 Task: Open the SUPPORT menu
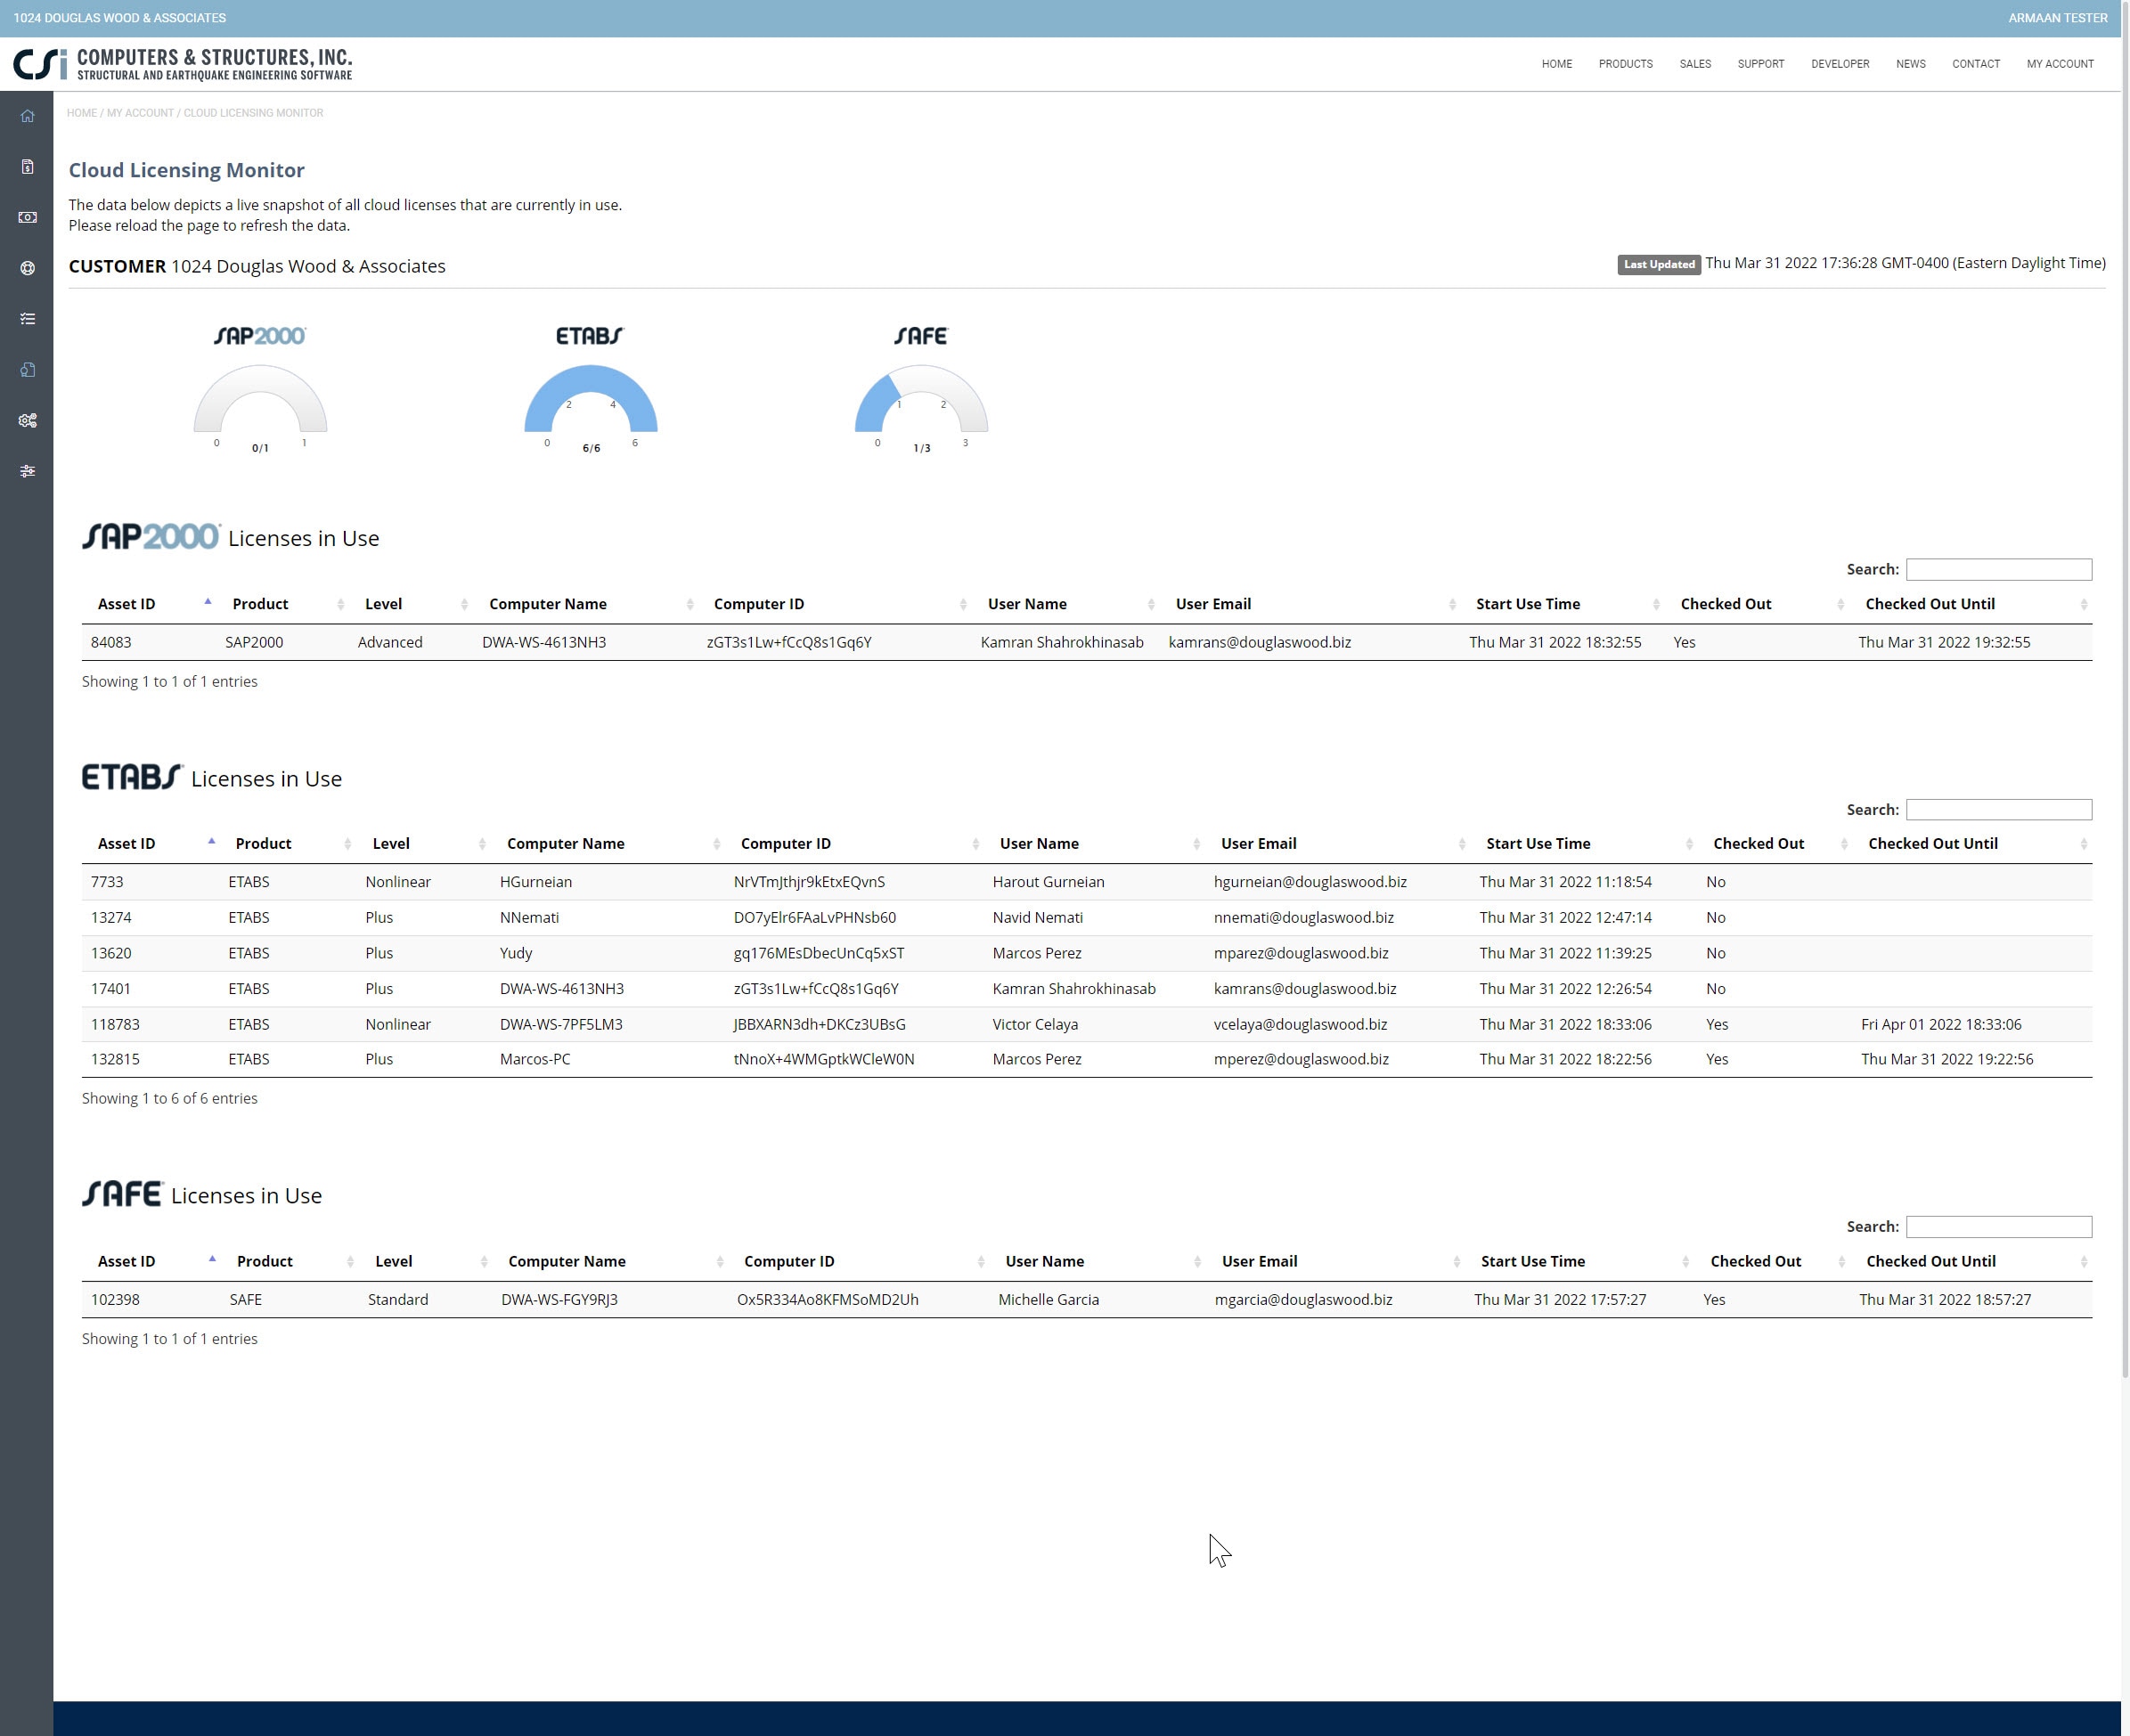(x=1760, y=64)
